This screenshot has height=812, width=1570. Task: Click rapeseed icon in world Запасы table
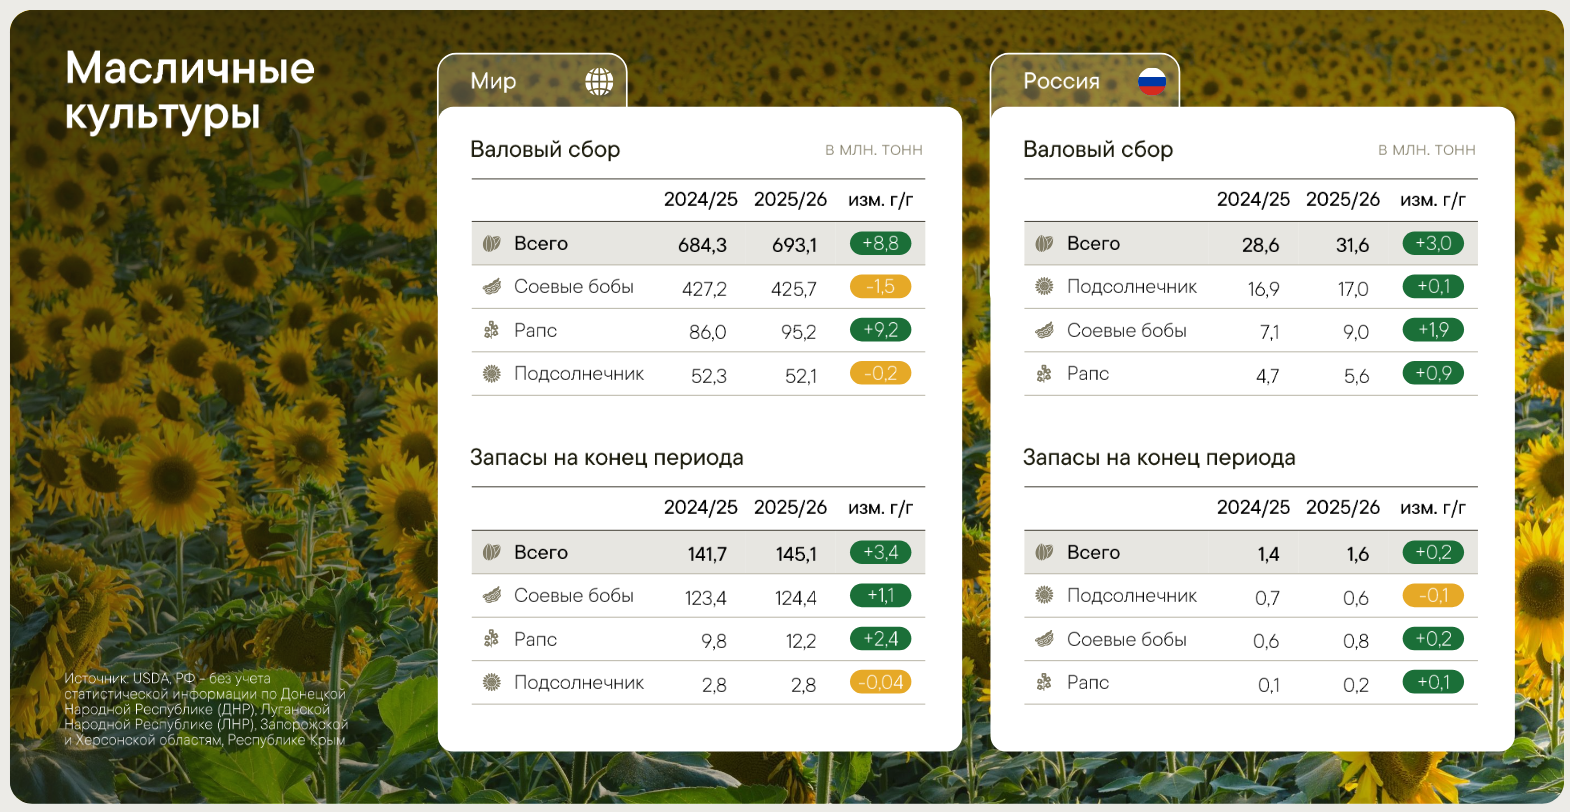(x=491, y=639)
